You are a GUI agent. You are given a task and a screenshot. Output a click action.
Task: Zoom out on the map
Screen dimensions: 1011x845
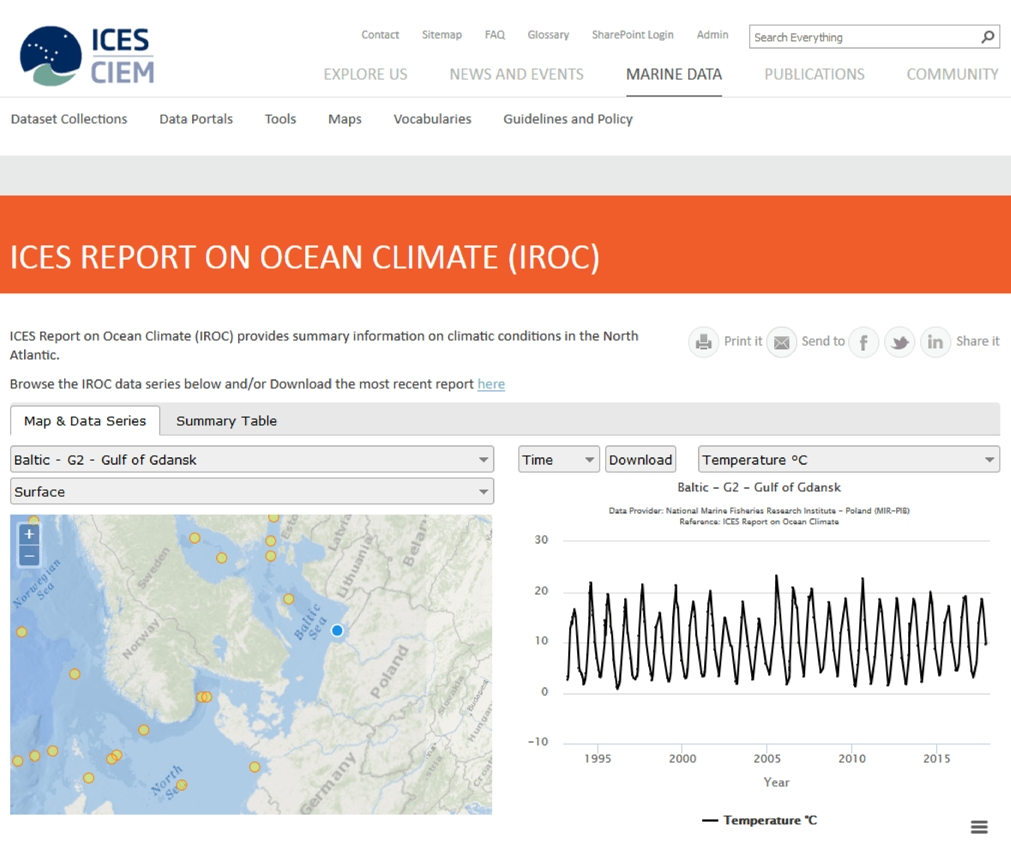click(x=29, y=555)
